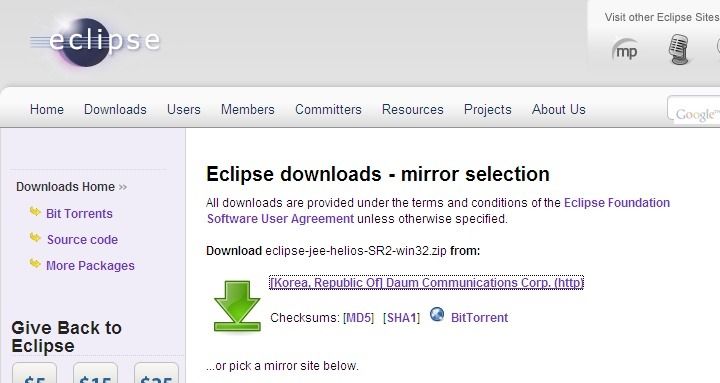This screenshot has height=383, width=720.
Task: Open the More Packages sidebar link
Action: pos(90,265)
